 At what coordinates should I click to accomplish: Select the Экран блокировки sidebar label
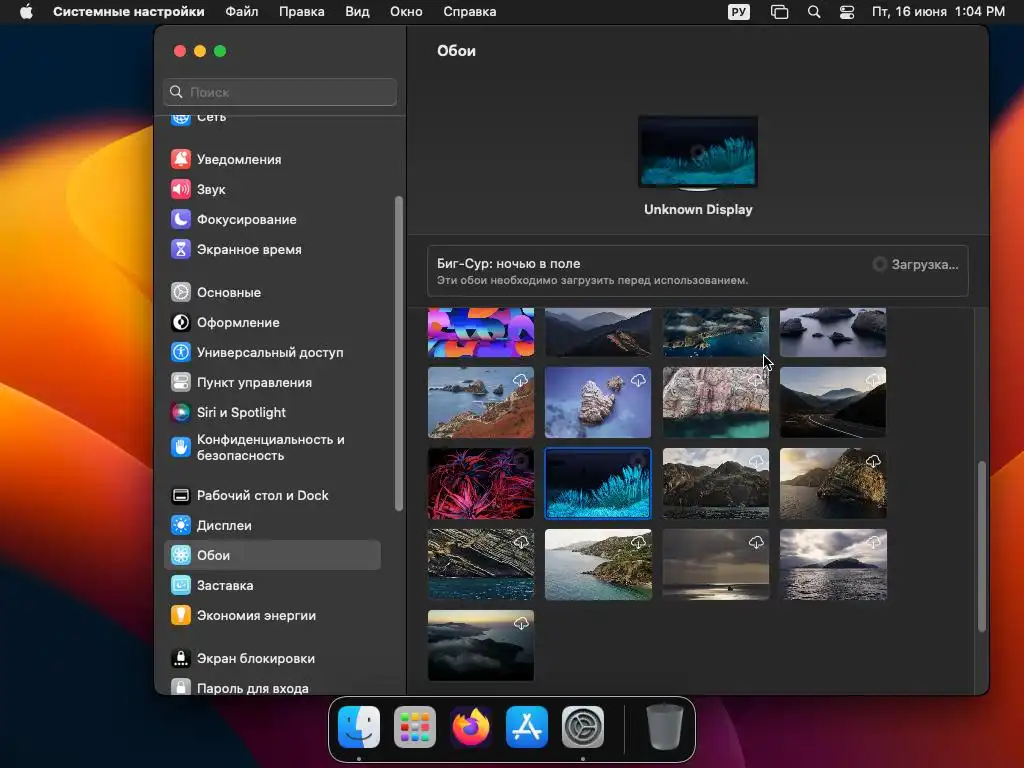click(x=256, y=659)
